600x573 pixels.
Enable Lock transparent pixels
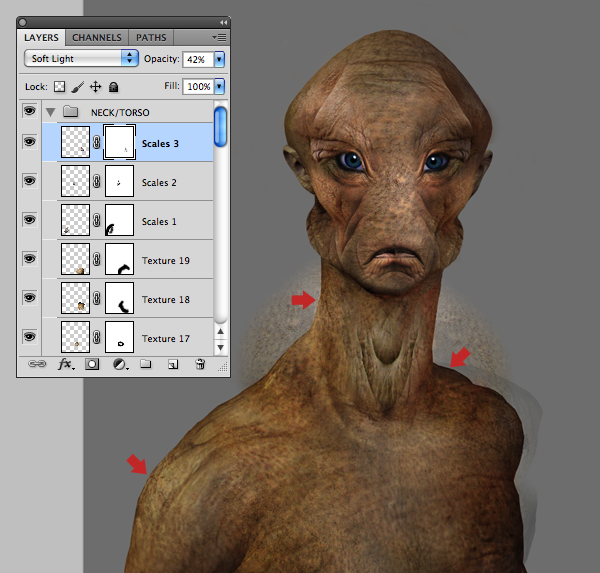click(x=59, y=87)
